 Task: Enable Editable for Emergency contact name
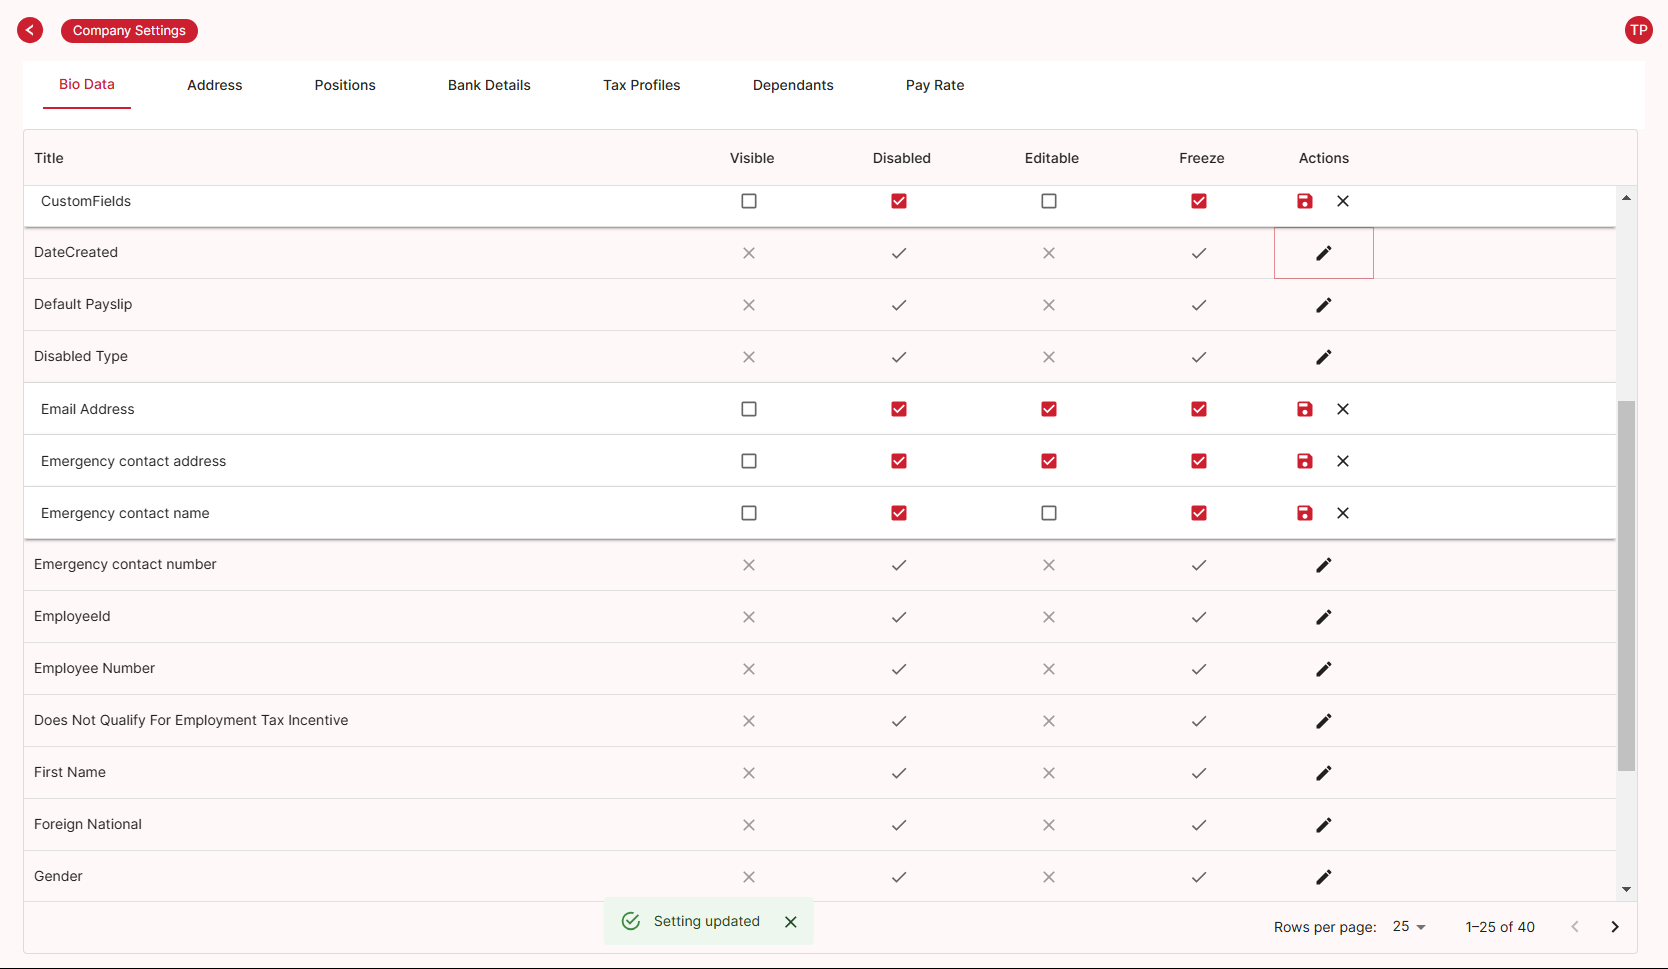1049,513
